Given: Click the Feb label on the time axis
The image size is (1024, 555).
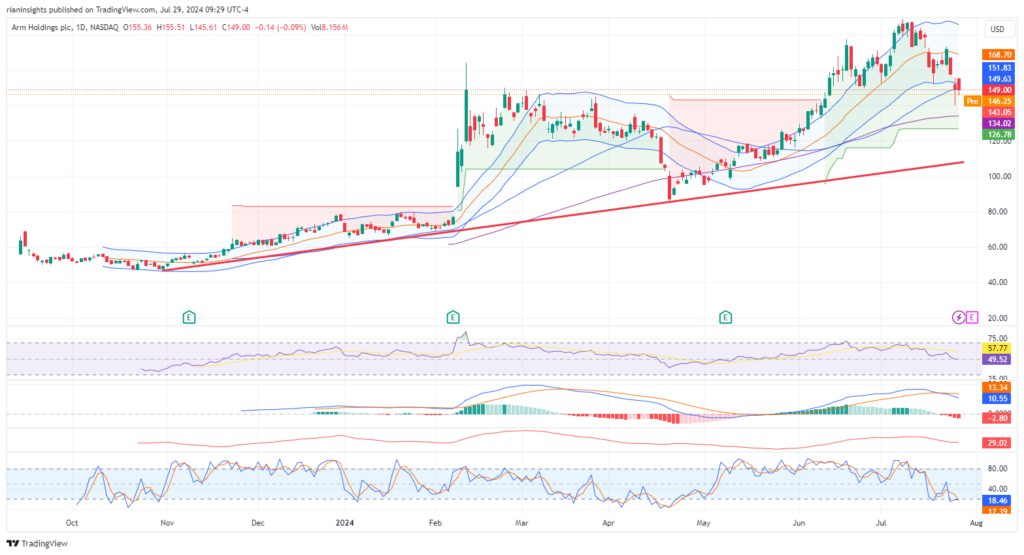Looking at the screenshot, I should point(435,523).
